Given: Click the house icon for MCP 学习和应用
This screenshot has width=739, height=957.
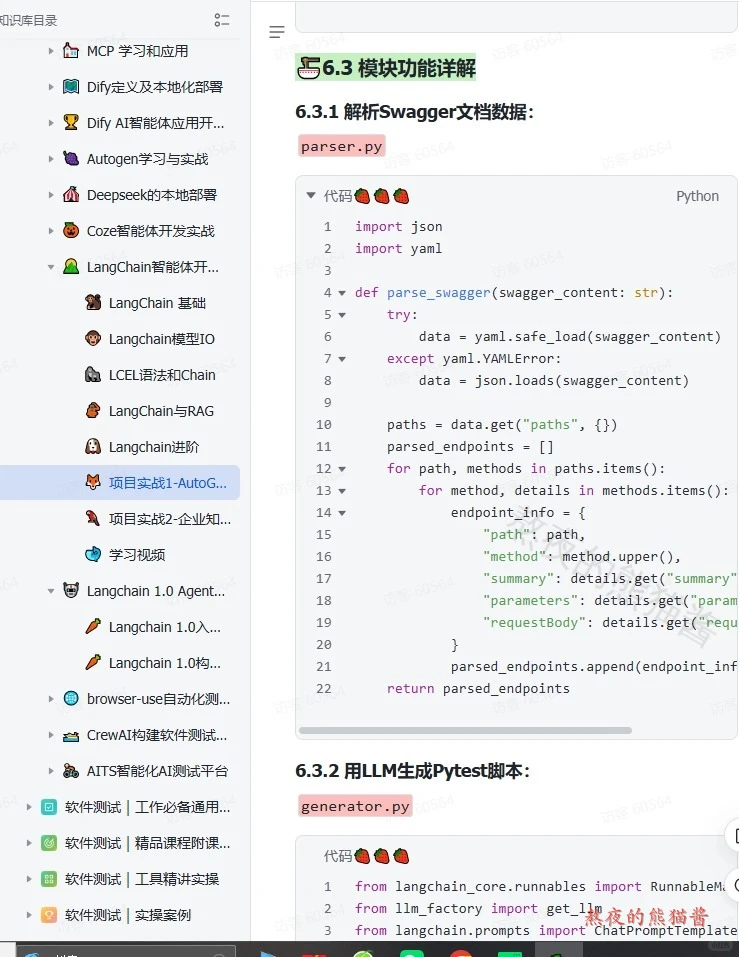Looking at the screenshot, I should (71, 51).
